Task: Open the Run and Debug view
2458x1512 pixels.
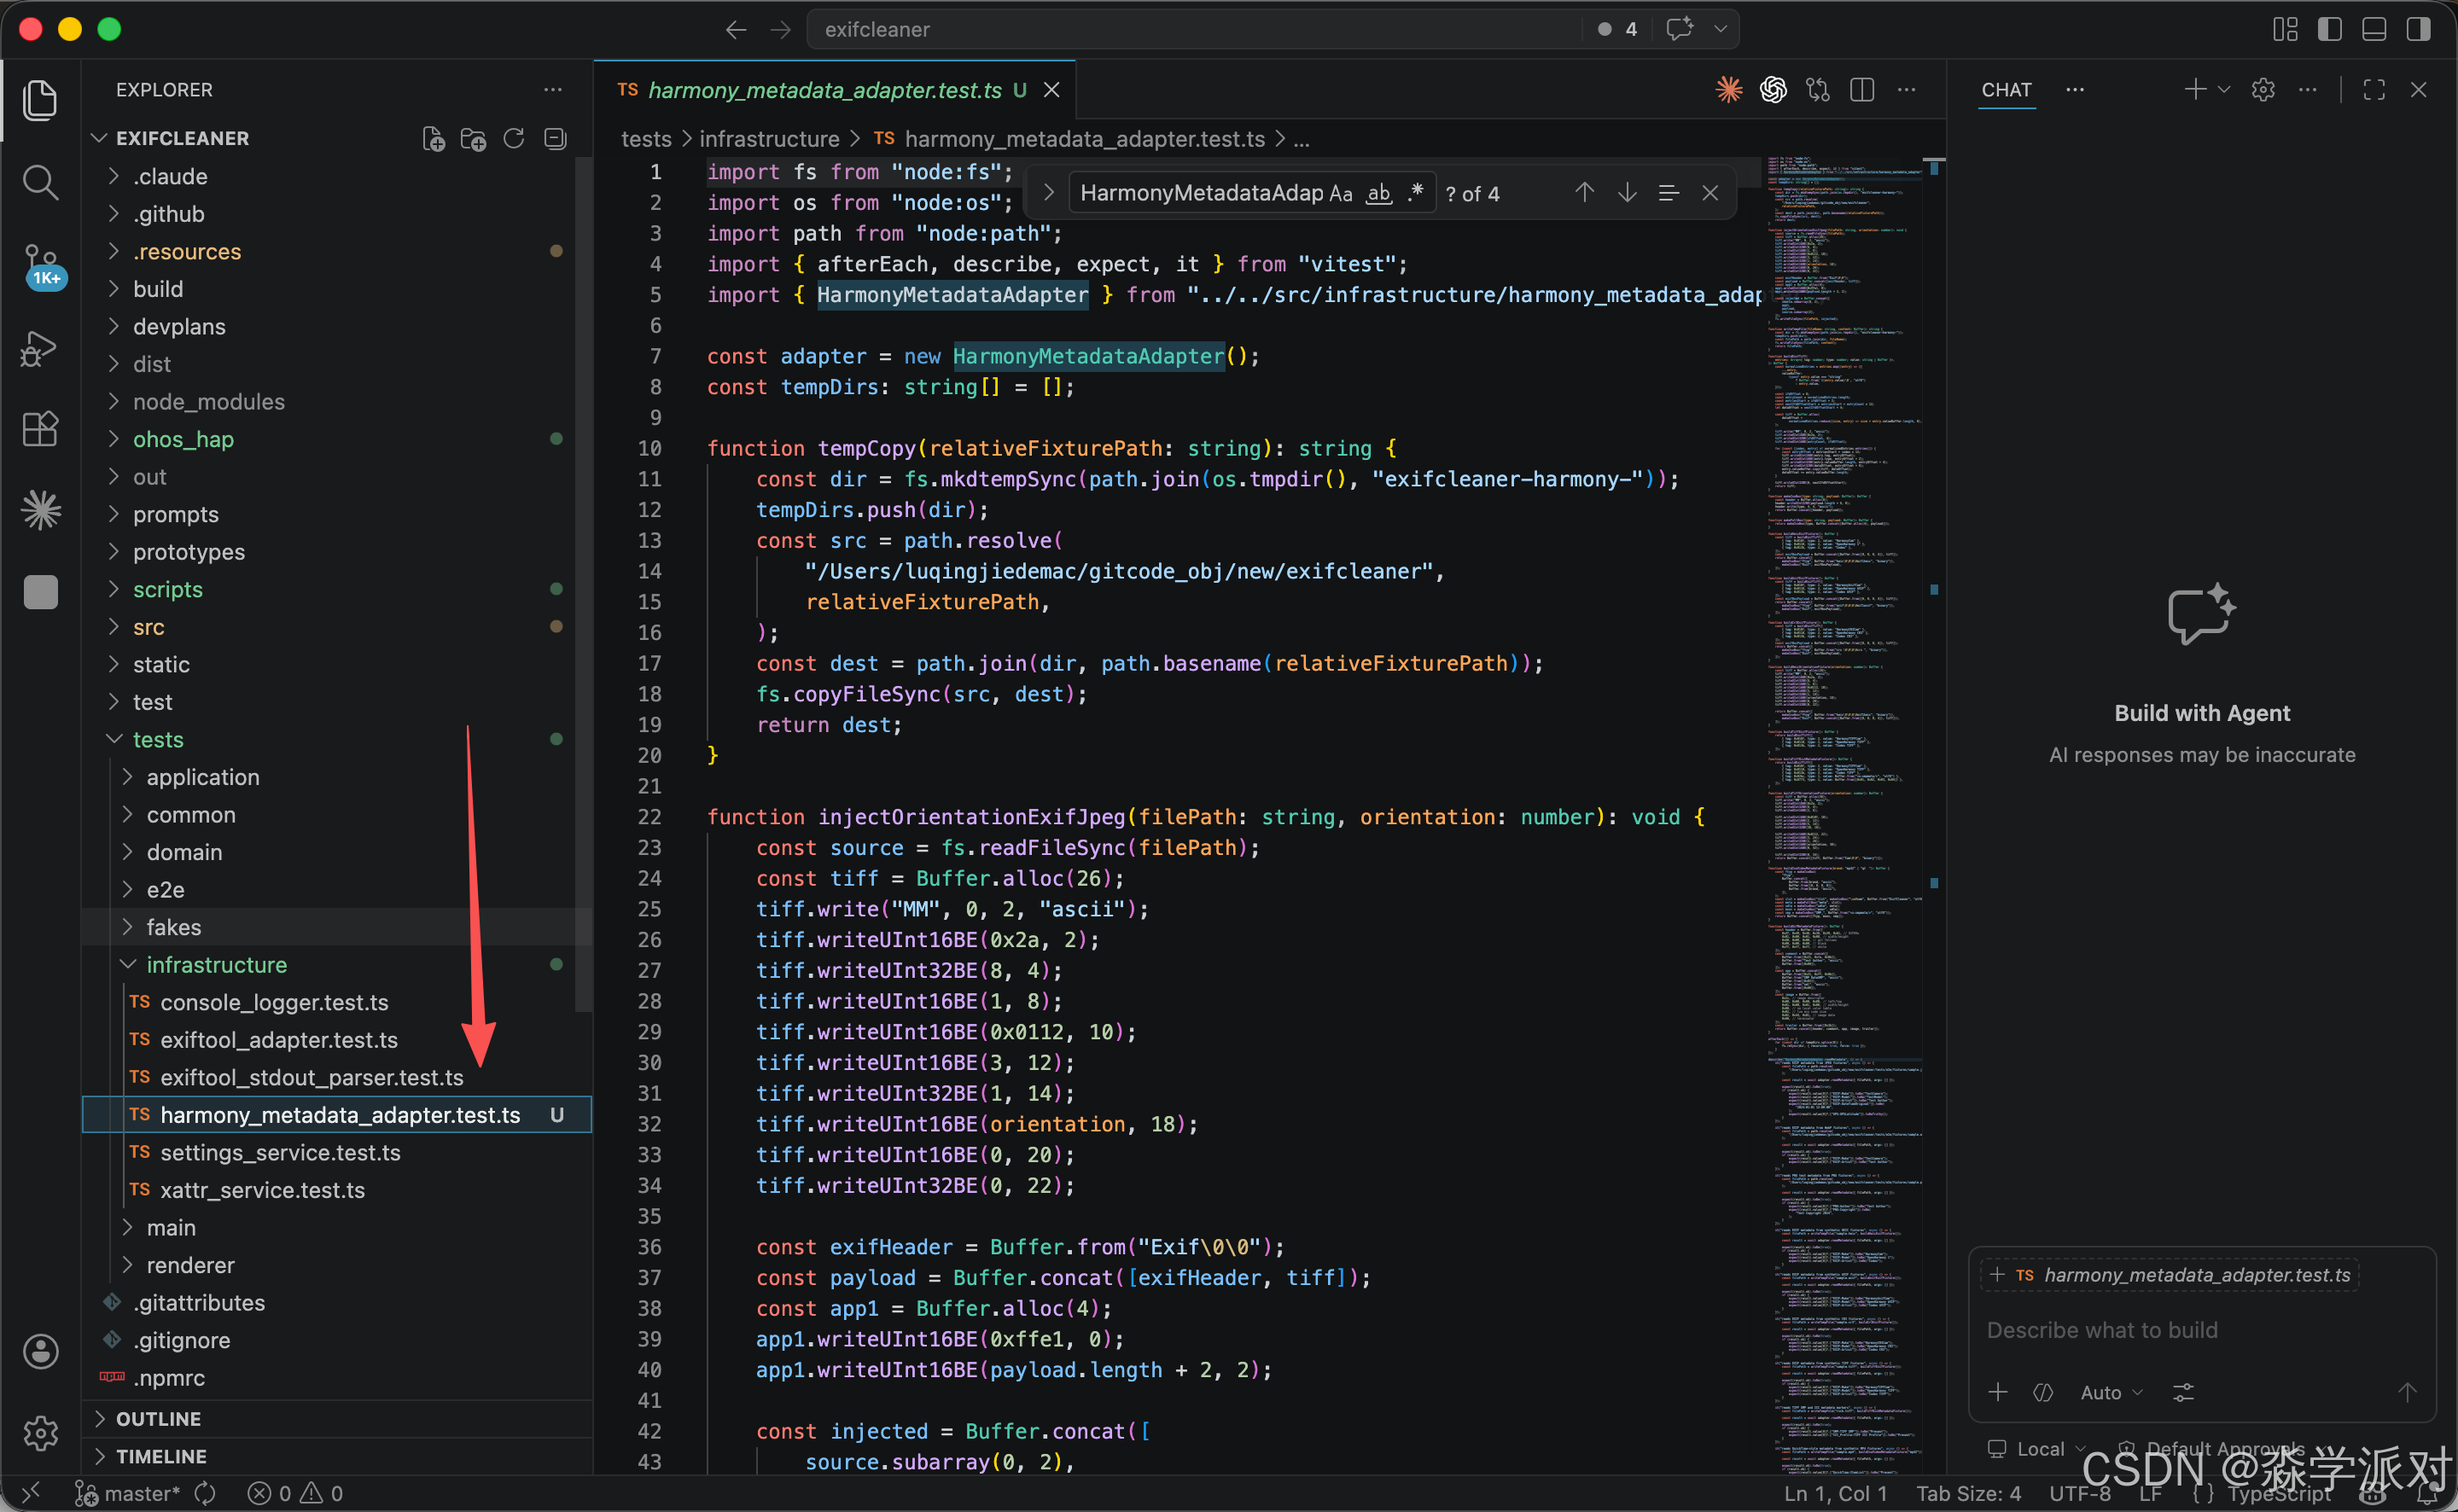Action: (40, 348)
